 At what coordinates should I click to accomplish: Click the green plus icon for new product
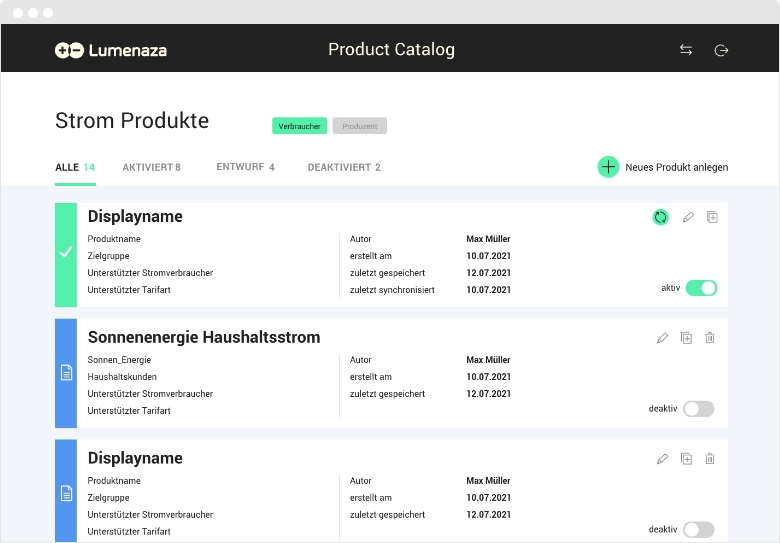click(608, 167)
